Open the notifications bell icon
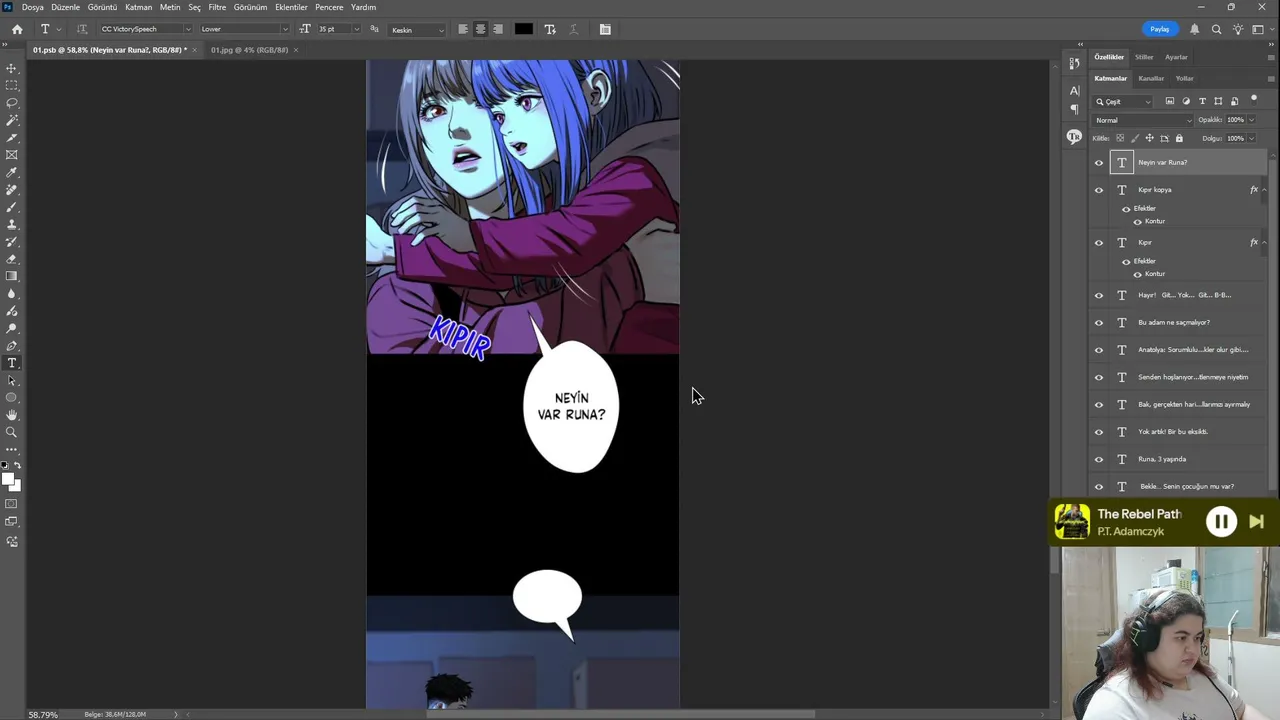Screen dimensions: 1280x720 (x=1194, y=29)
